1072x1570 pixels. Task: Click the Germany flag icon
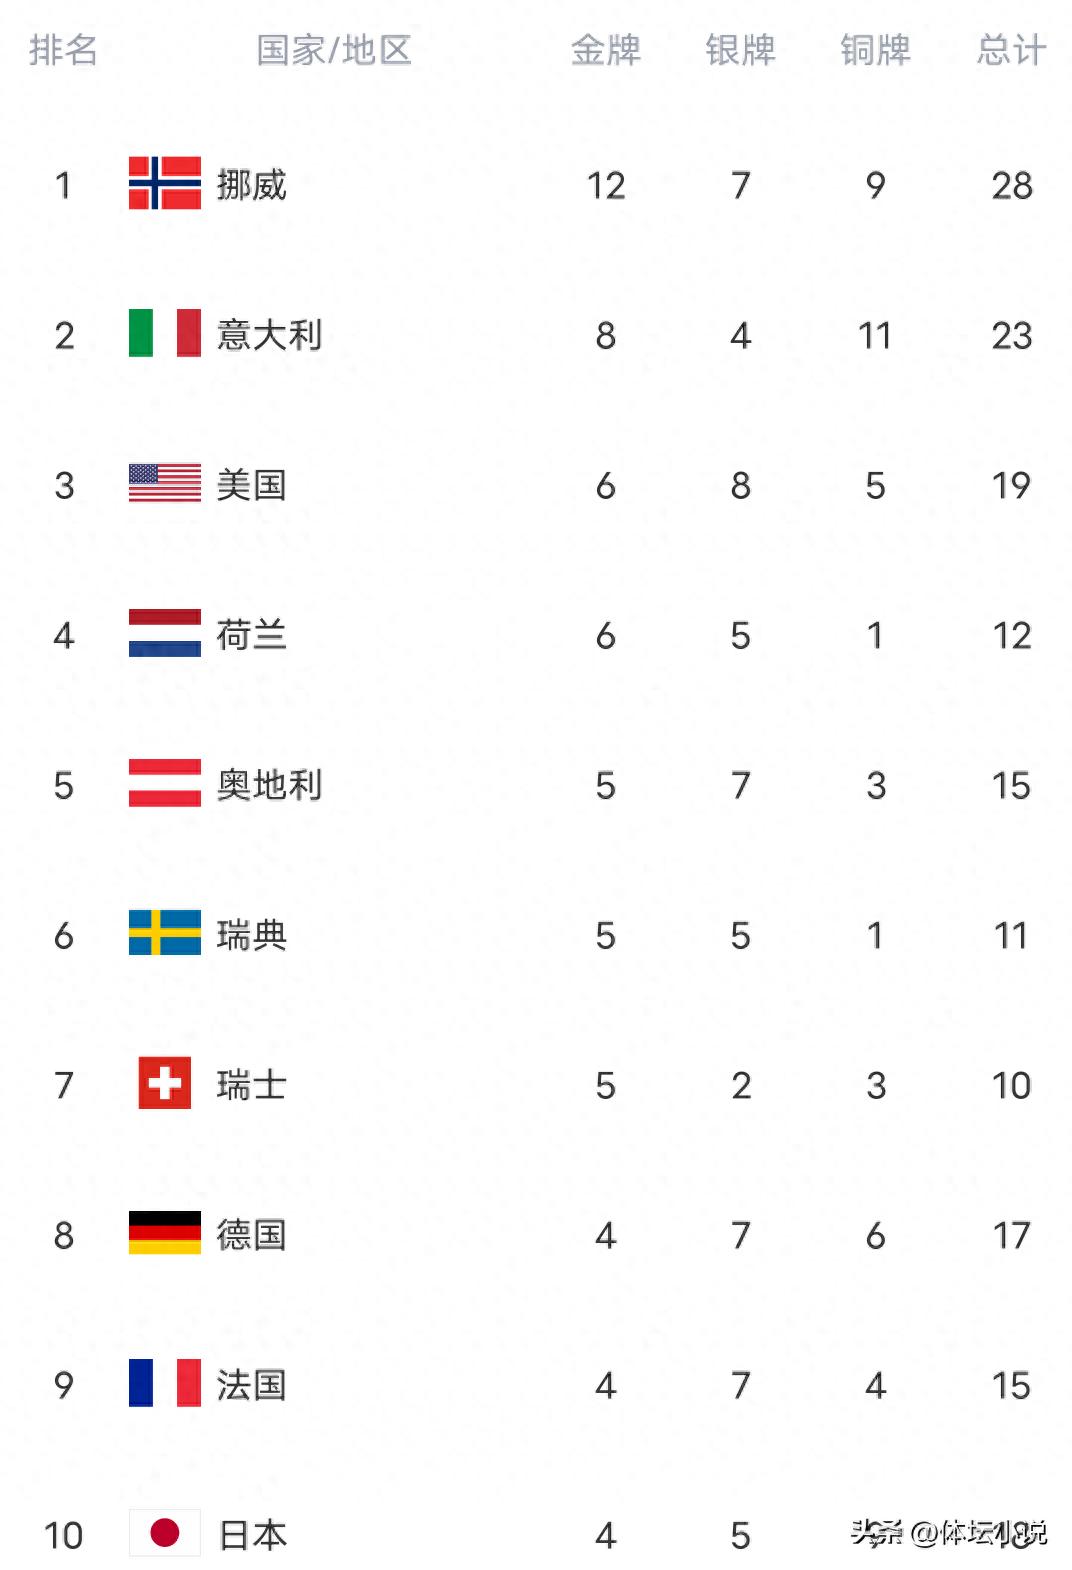(x=165, y=1233)
